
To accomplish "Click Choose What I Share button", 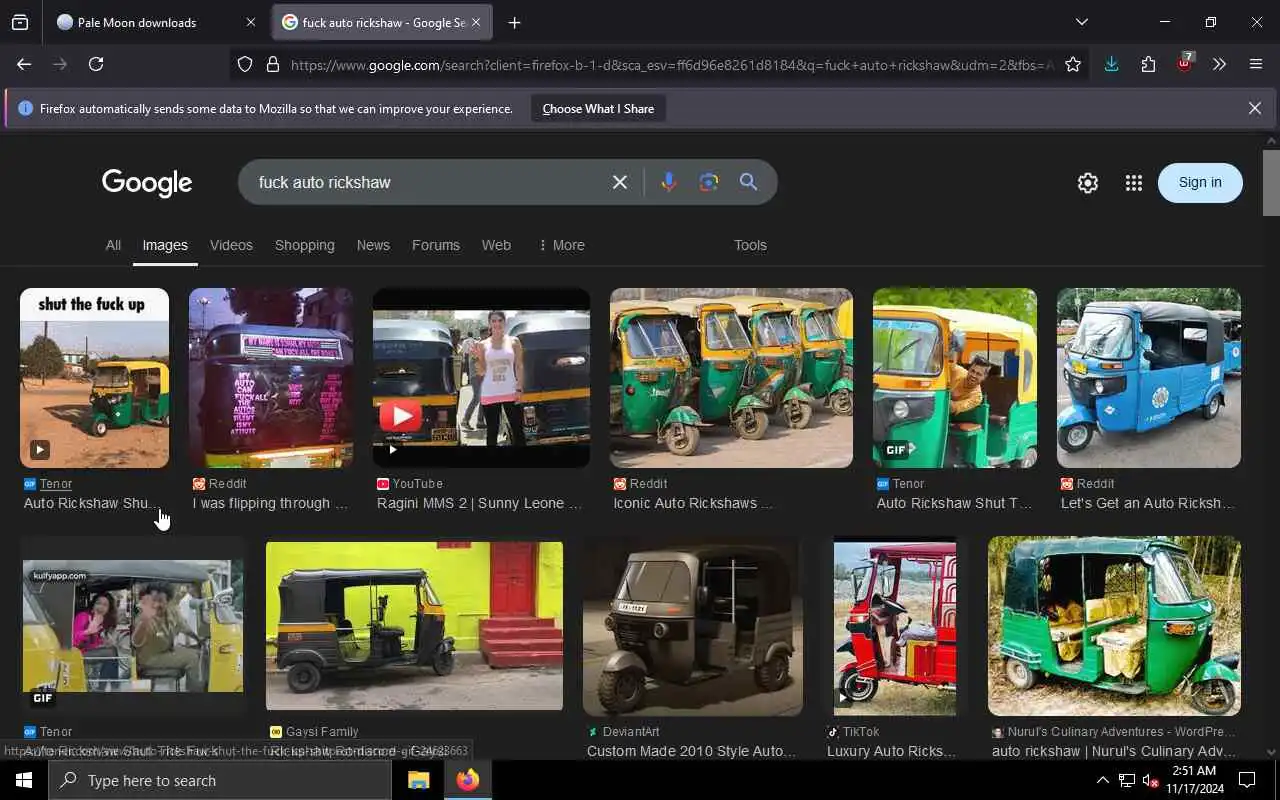I will click(x=598, y=108).
